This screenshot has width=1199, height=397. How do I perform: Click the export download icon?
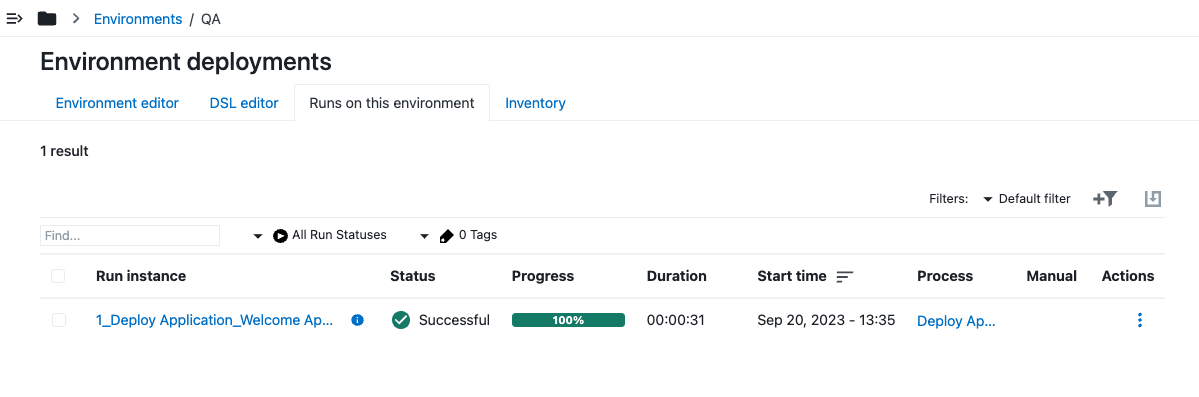coord(1152,199)
